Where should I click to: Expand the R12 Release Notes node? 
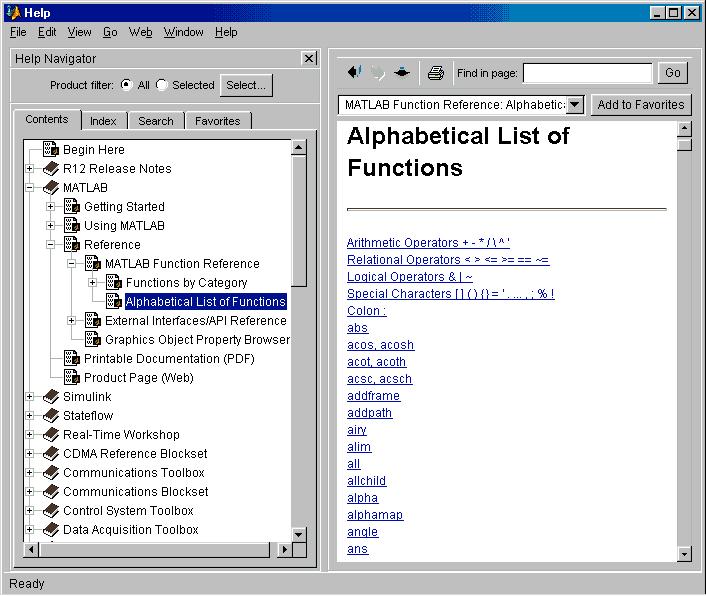point(30,169)
